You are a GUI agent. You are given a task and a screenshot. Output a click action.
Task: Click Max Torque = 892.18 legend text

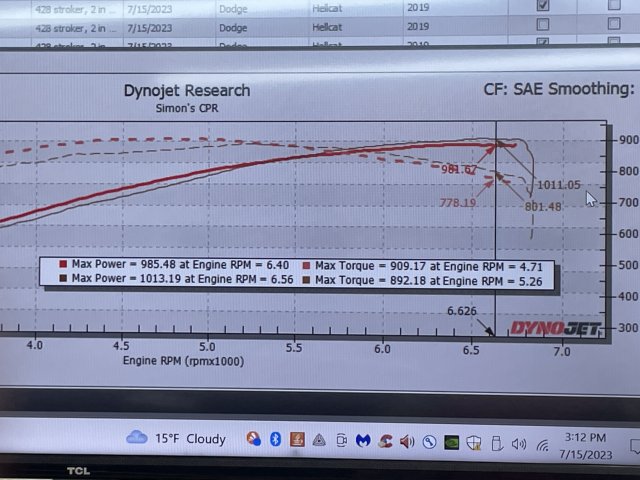coord(429,281)
